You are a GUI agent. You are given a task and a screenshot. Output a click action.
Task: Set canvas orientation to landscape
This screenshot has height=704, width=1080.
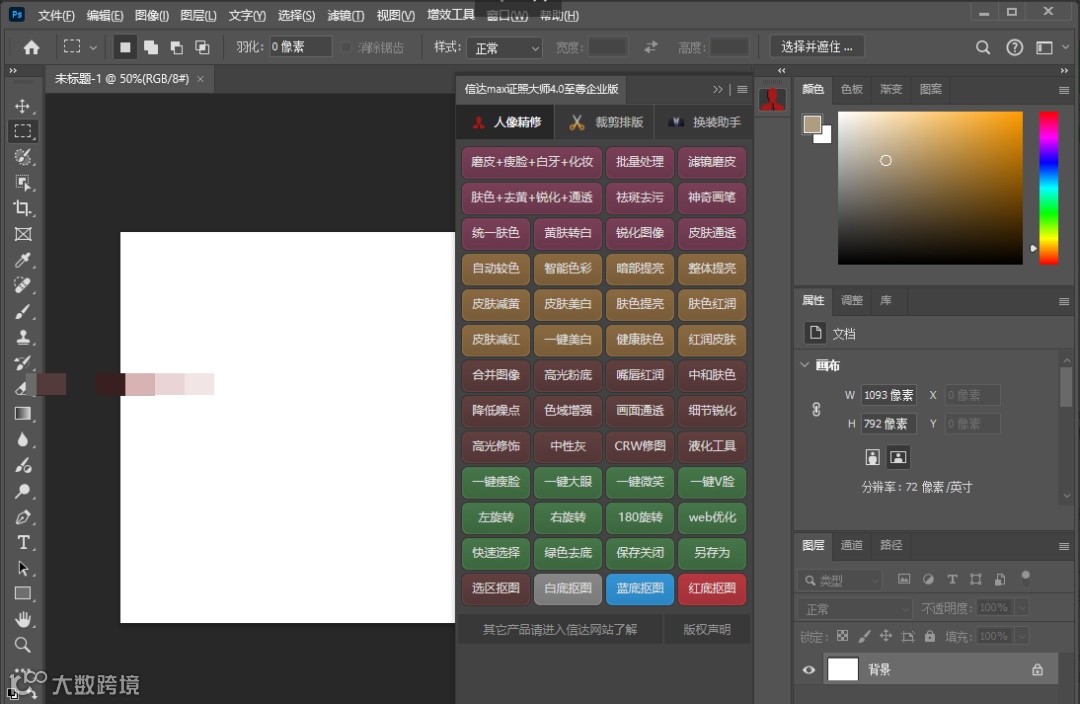pos(897,457)
